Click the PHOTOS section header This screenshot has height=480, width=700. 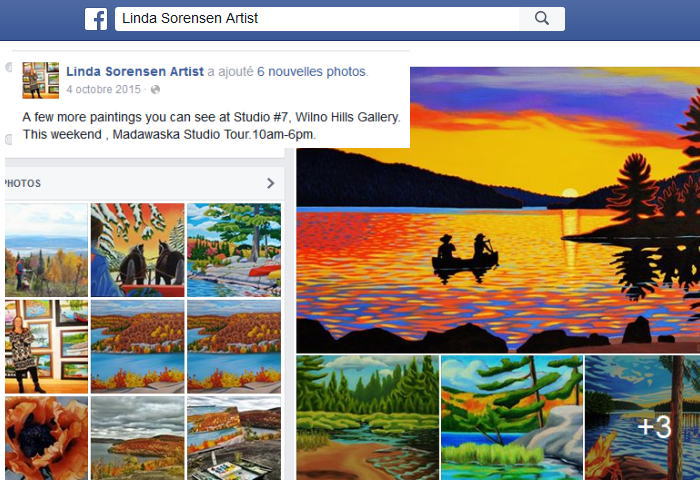pos(22,183)
